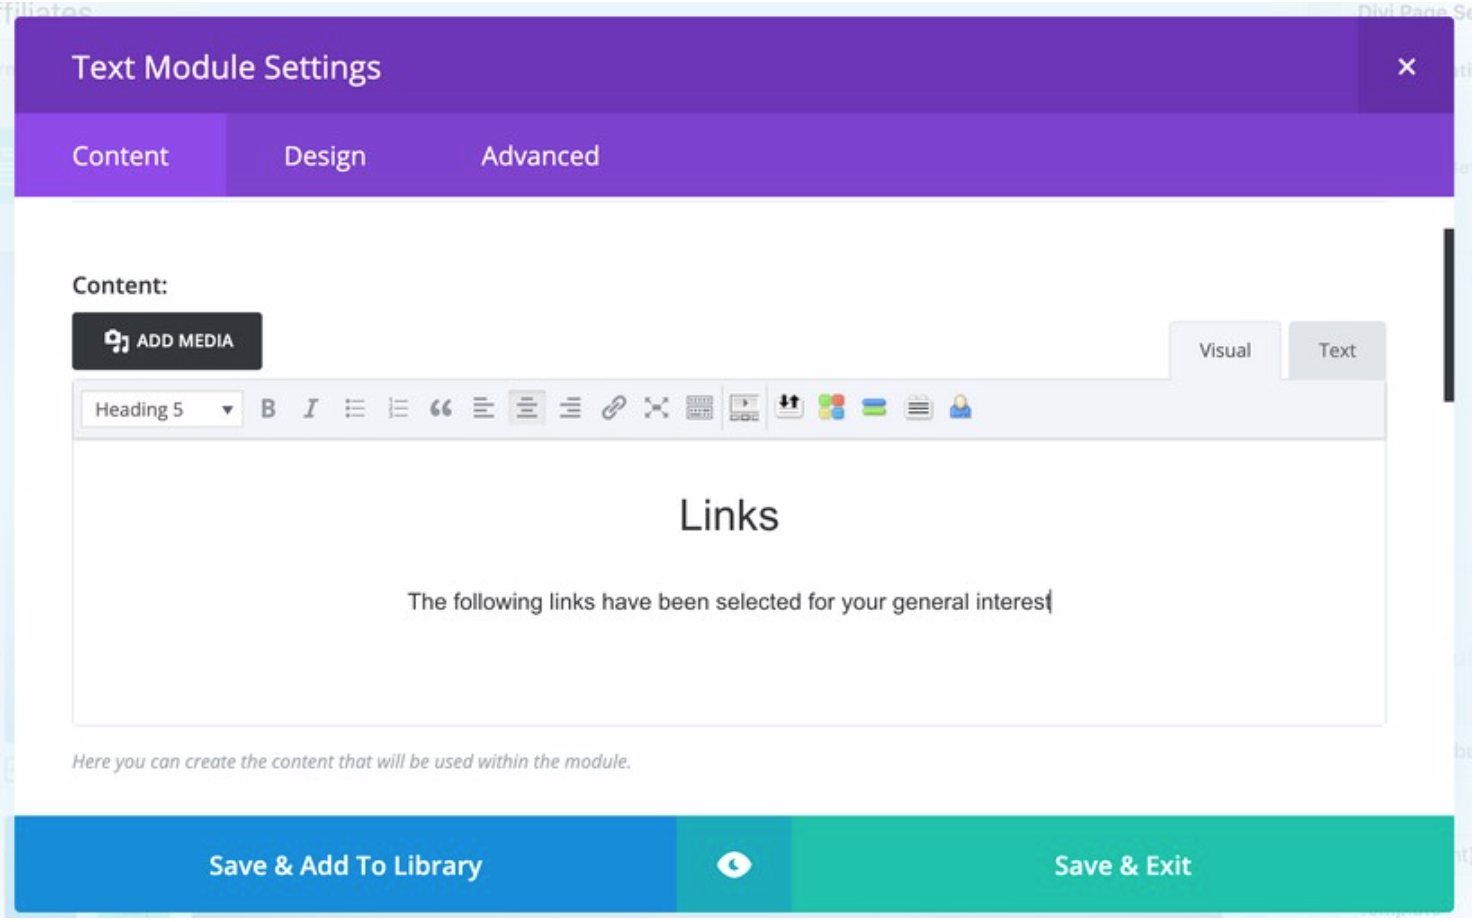Switch back to the Visual editor
Viewport: 1474px width, 922px height.
click(1225, 350)
